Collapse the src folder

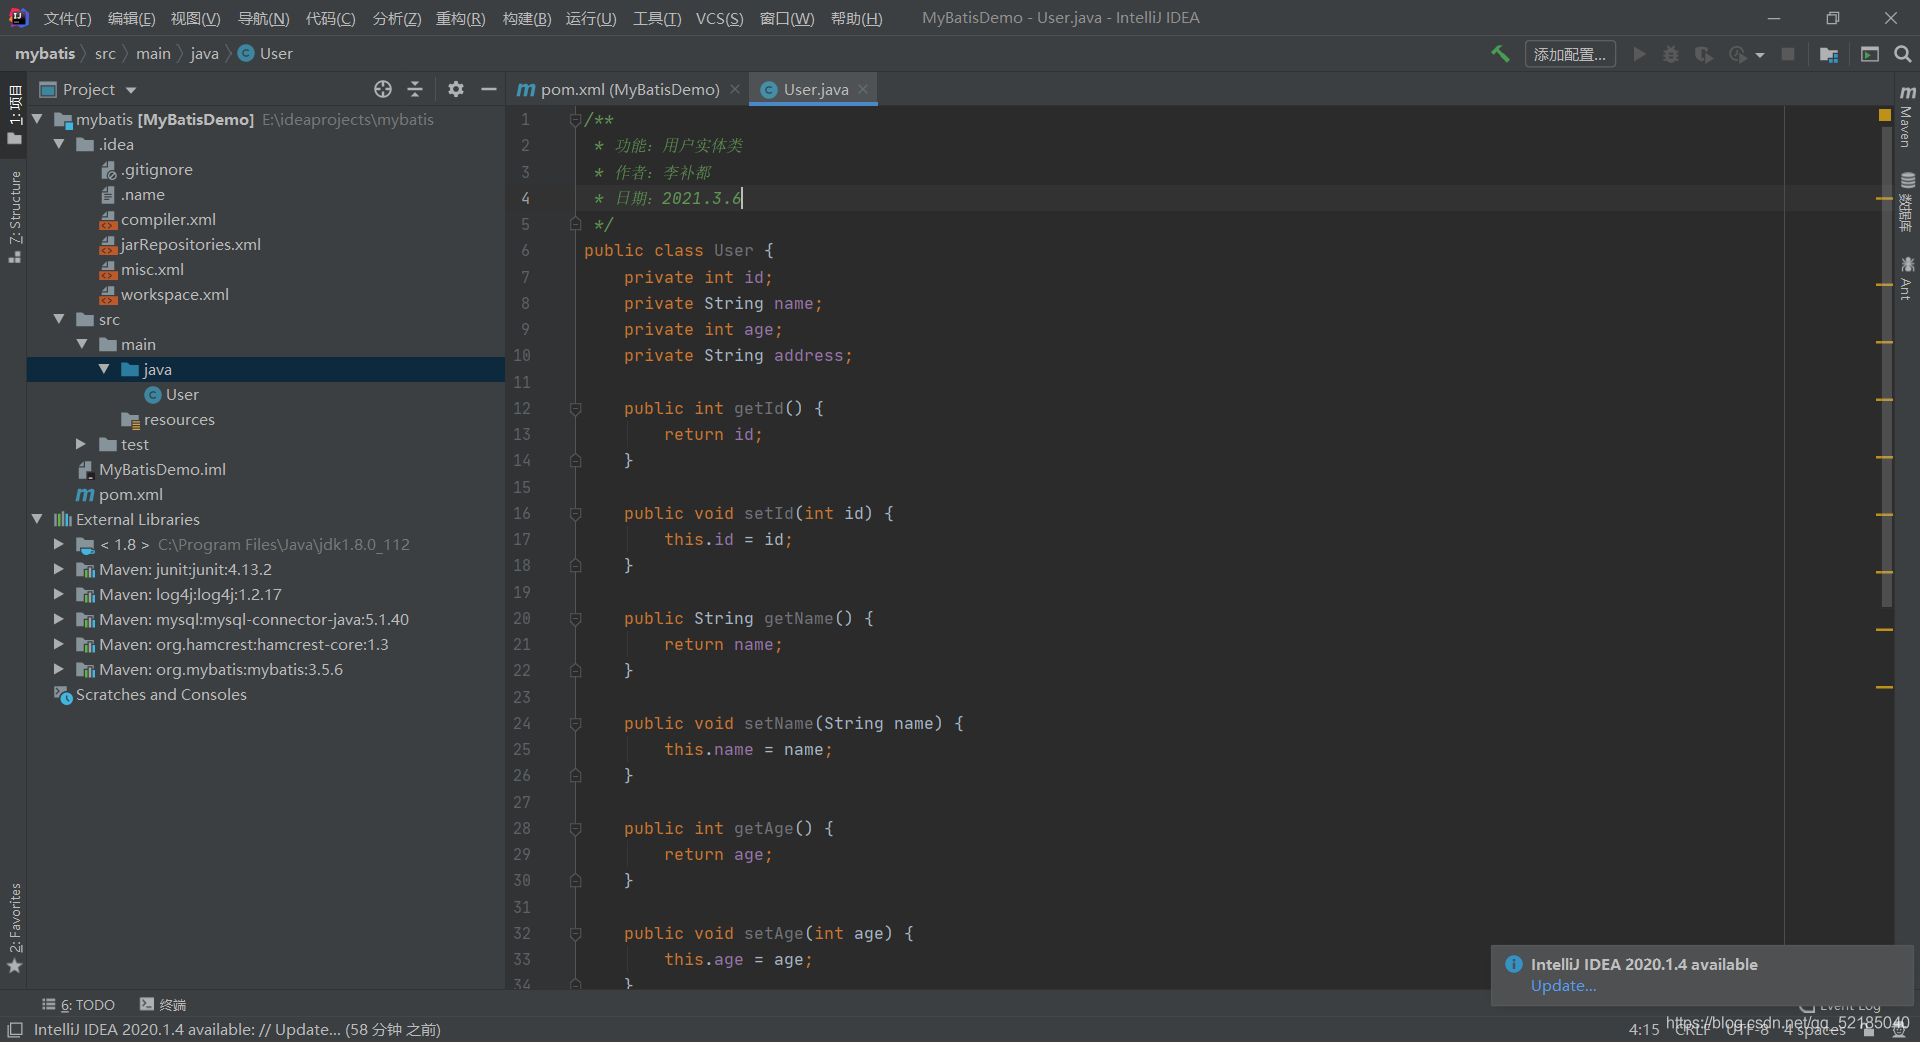click(x=59, y=319)
